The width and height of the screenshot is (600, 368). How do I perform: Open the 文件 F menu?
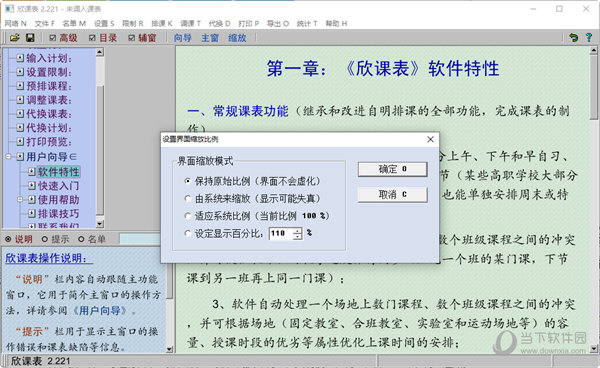pyautogui.click(x=44, y=23)
